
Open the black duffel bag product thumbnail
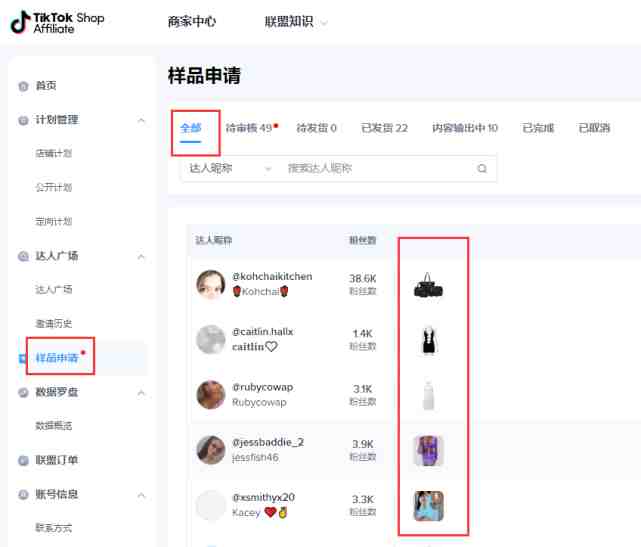click(428, 285)
